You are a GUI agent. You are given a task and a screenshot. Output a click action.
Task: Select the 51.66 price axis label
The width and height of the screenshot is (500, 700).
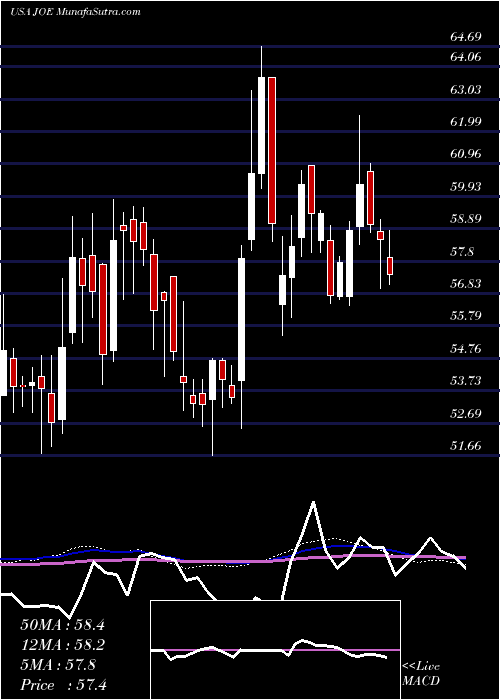(465, 445)
